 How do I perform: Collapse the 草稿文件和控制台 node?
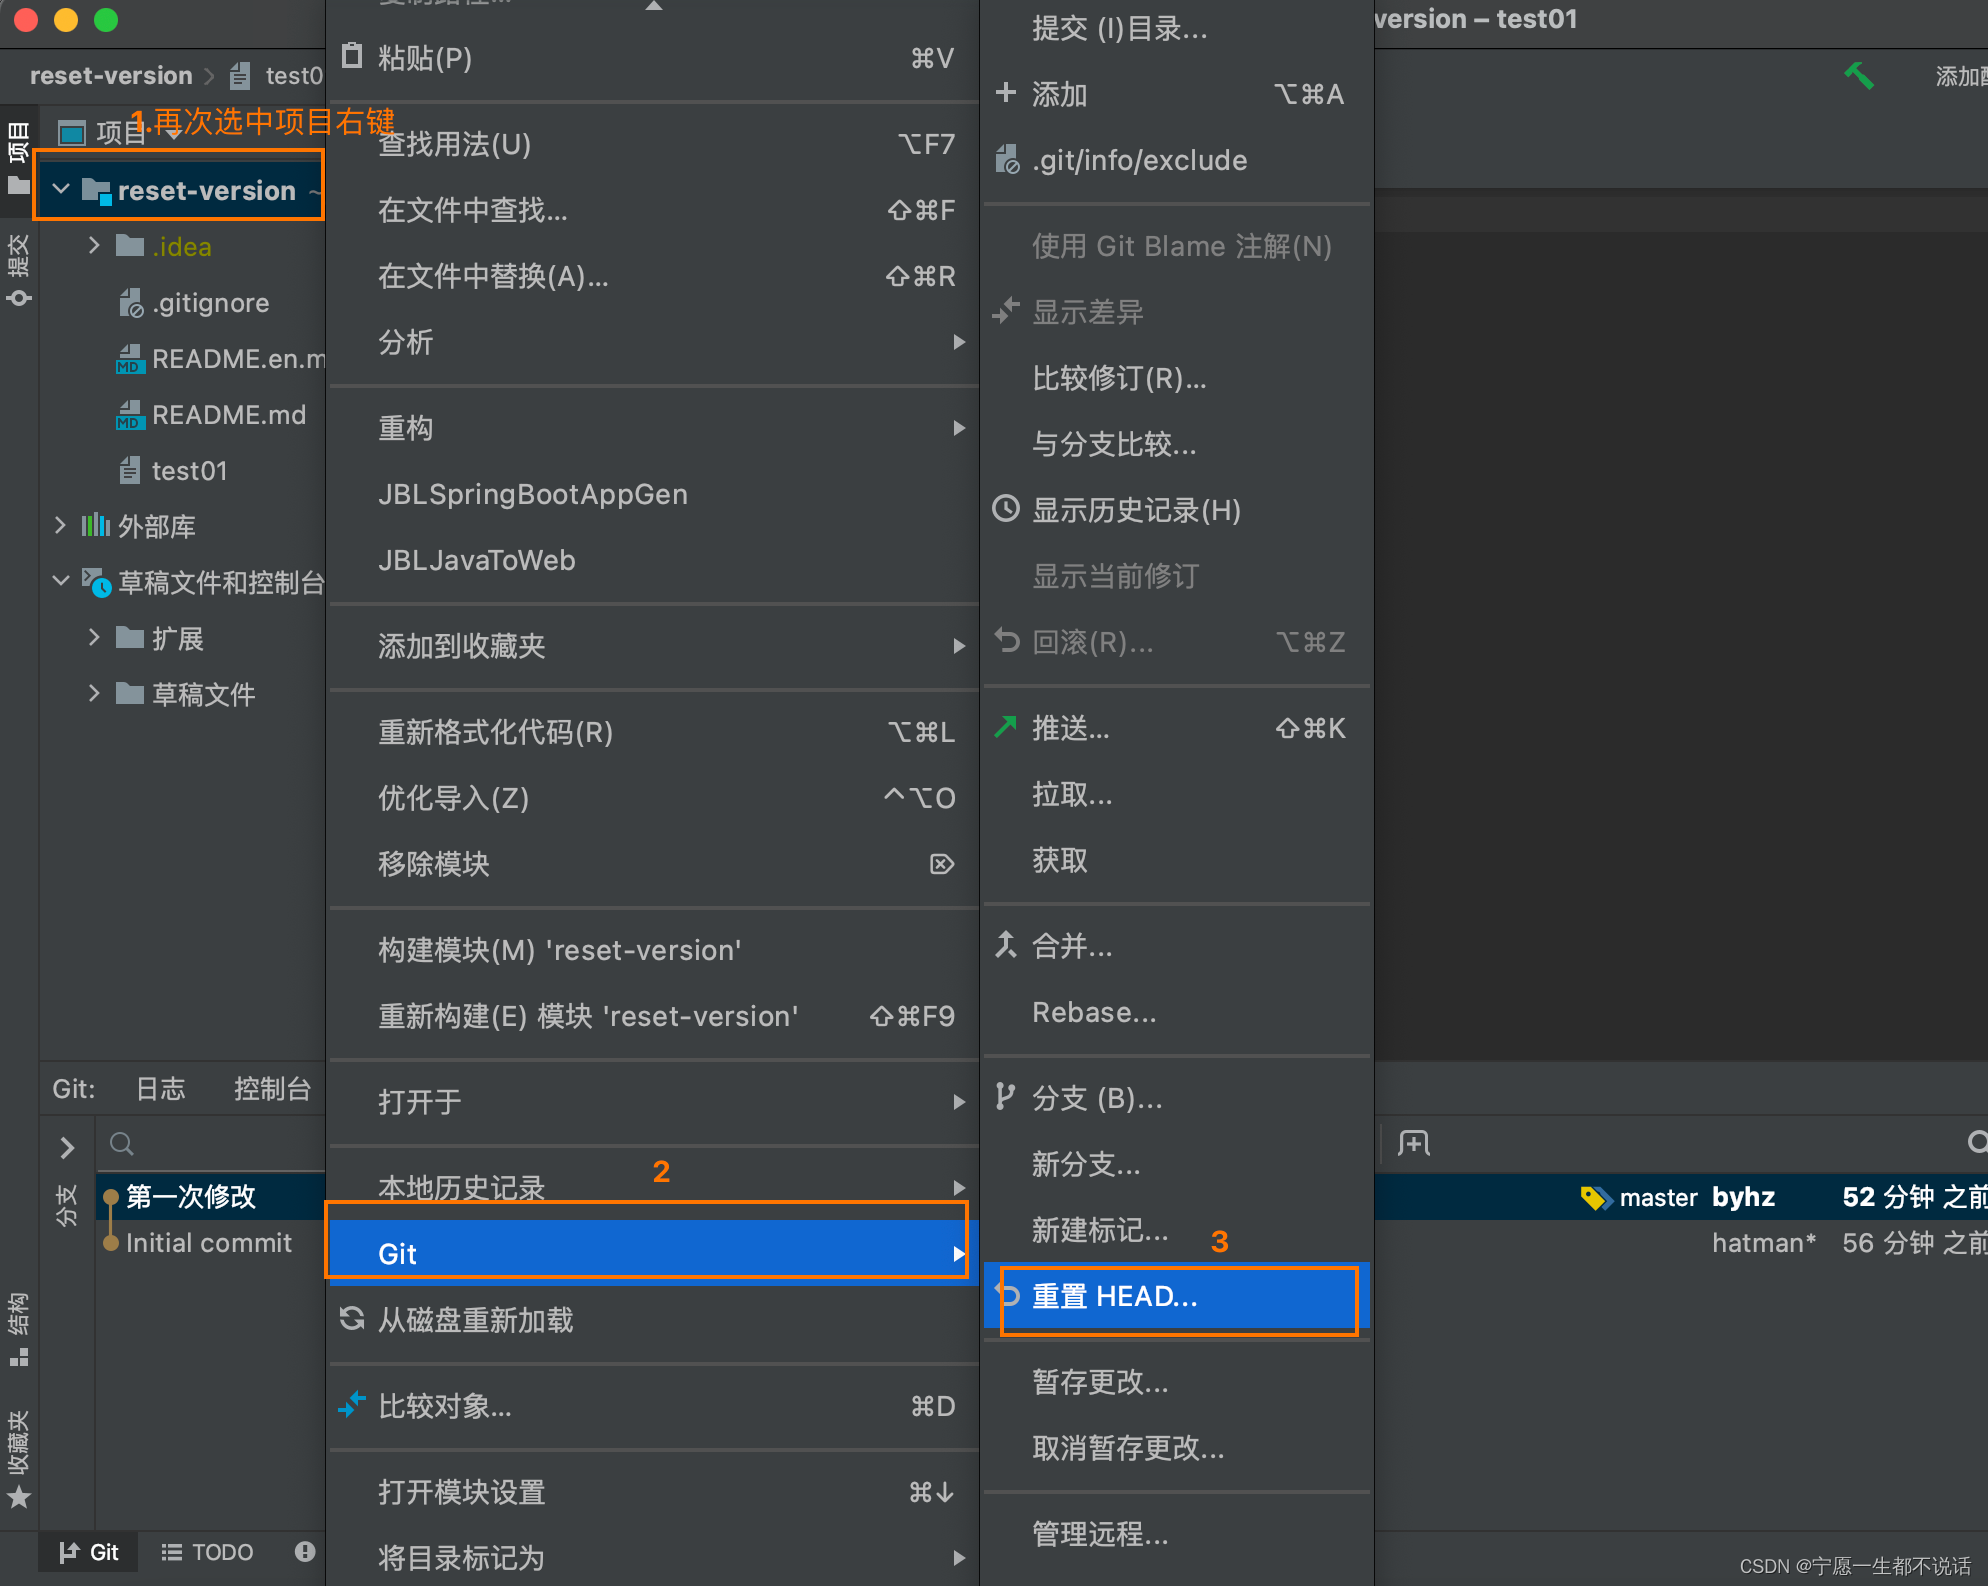61,581
